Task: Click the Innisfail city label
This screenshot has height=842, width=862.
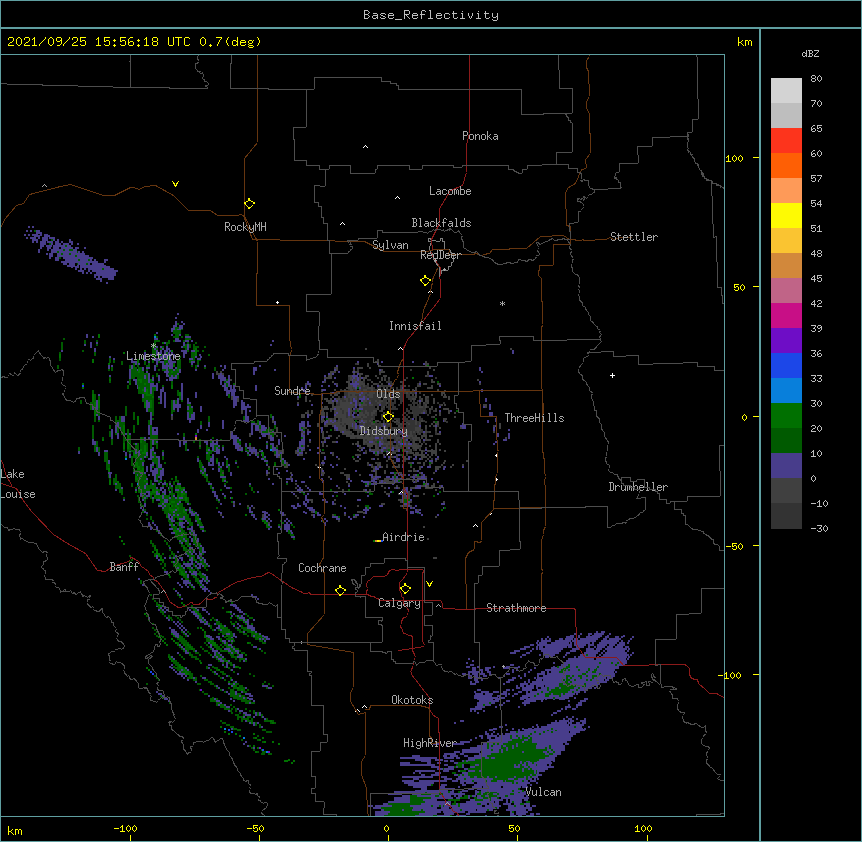Action: coord(415,326)
